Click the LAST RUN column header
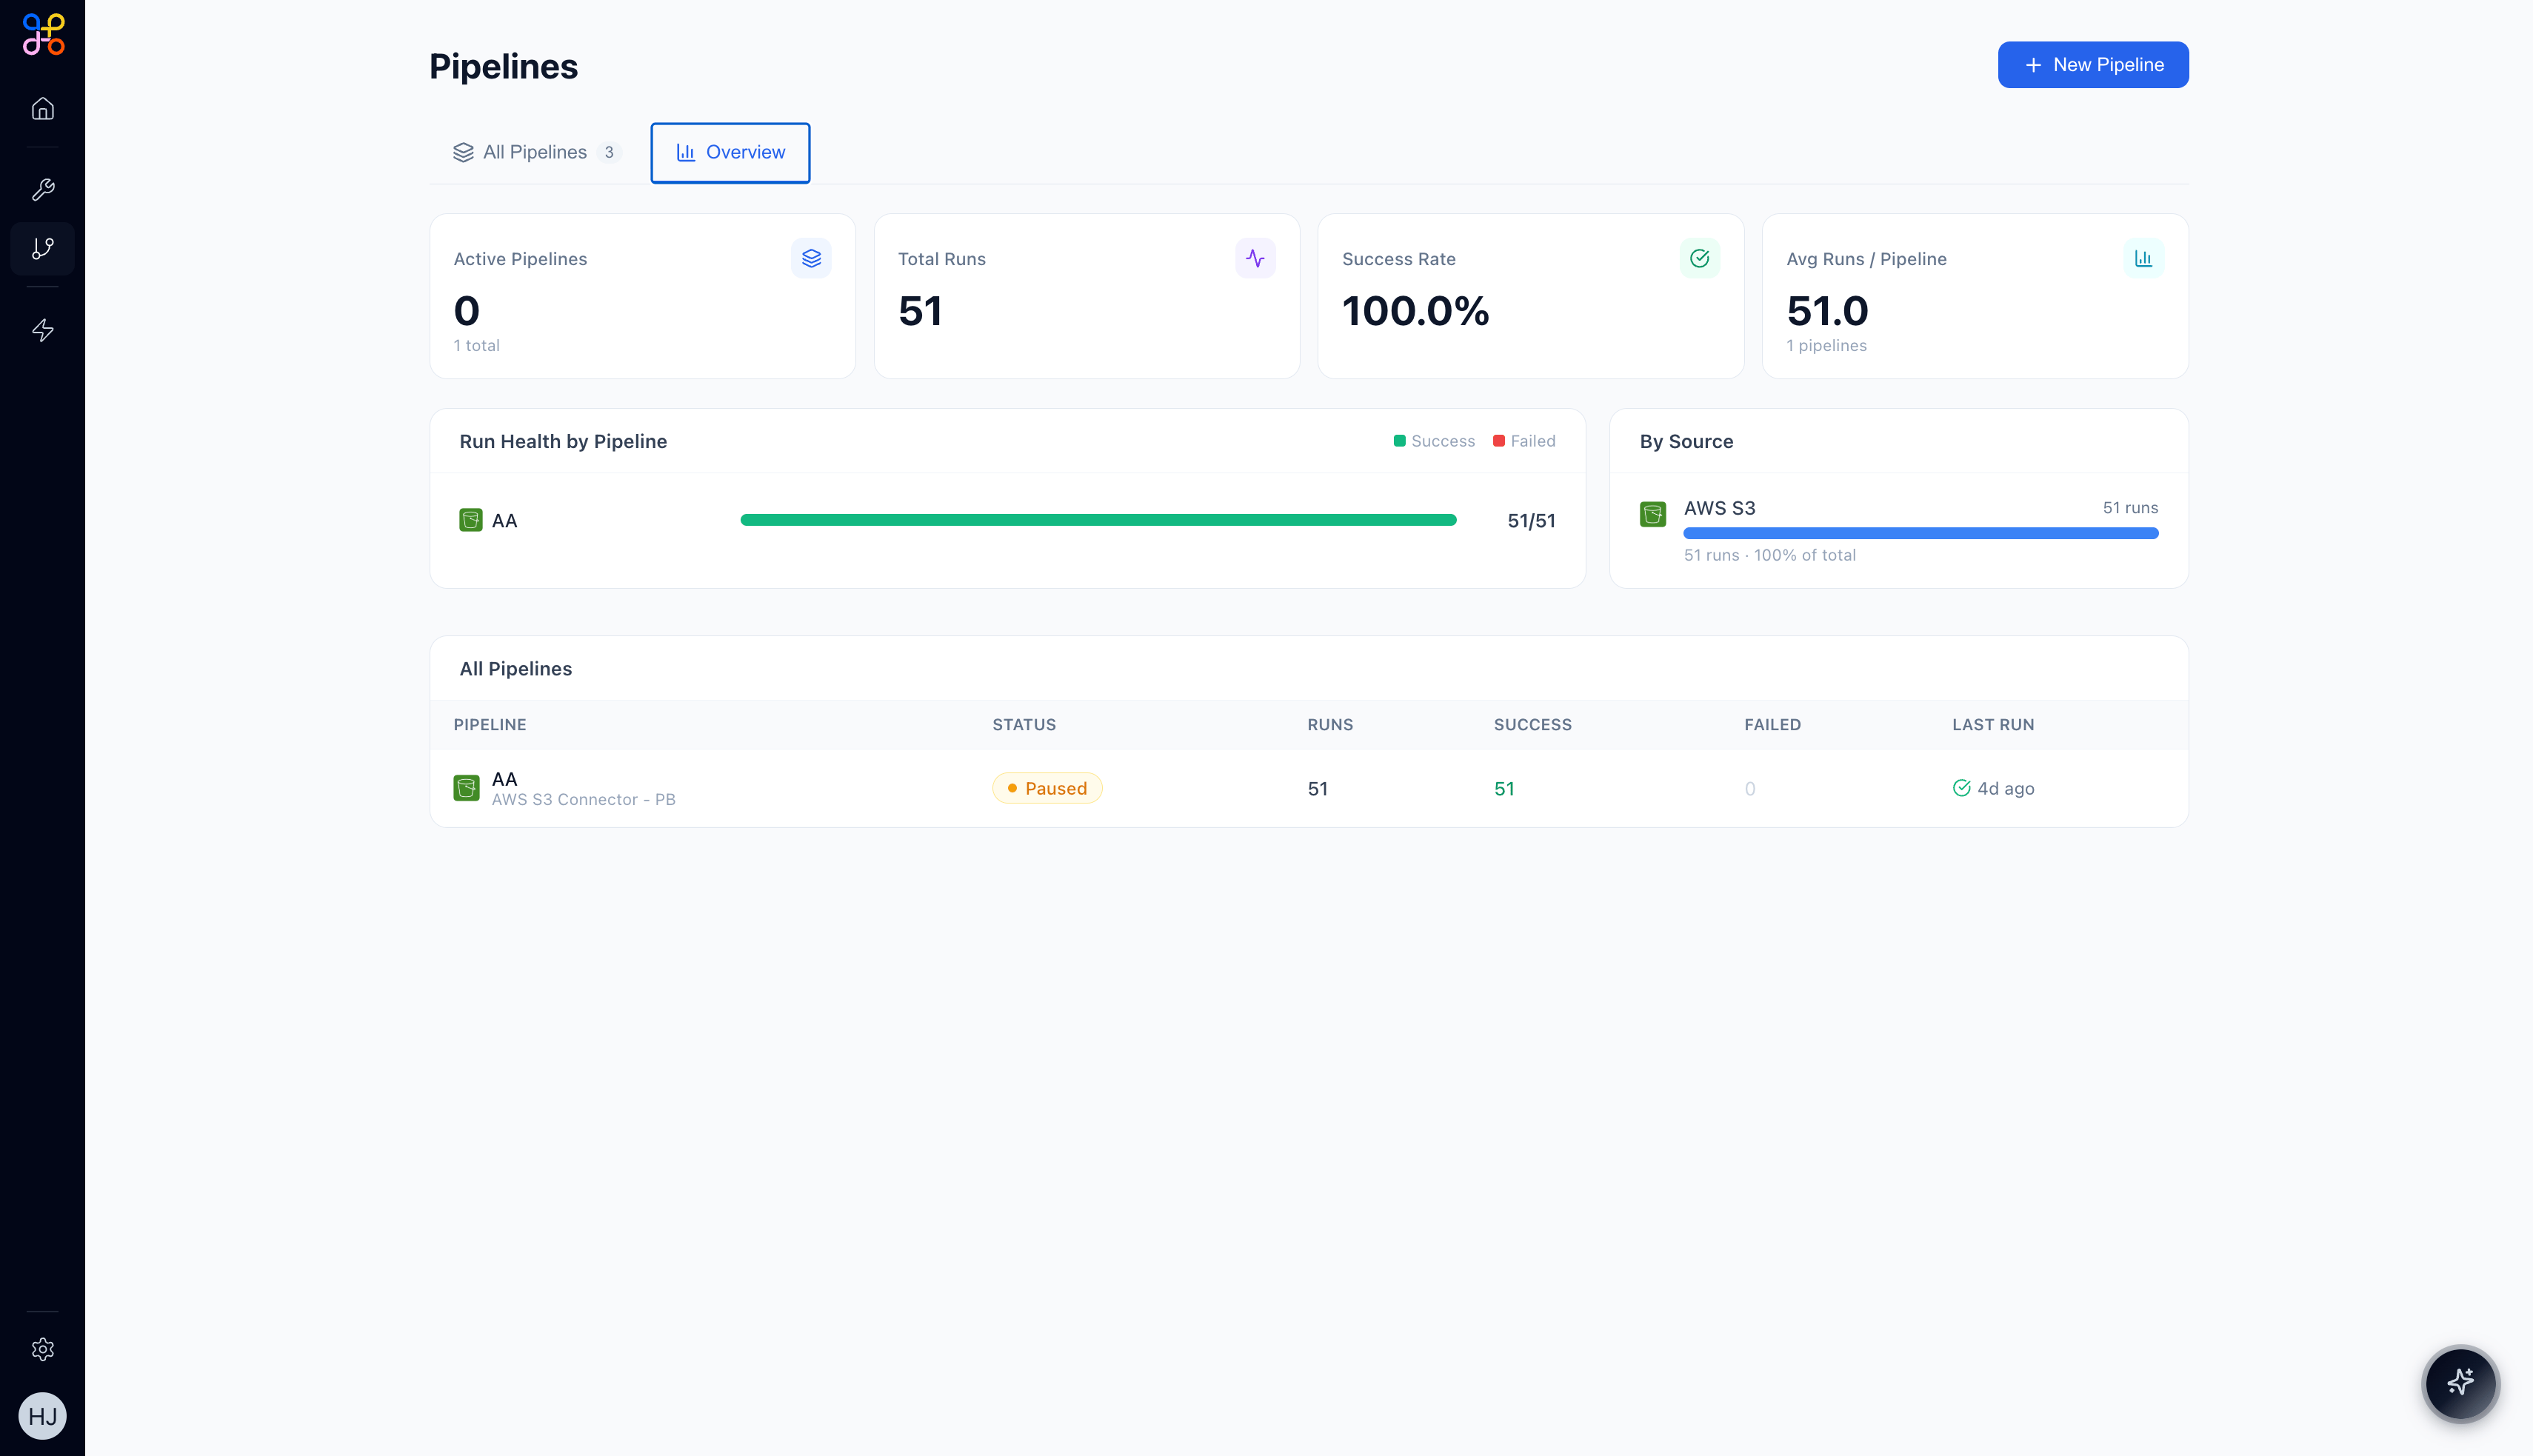This screenshot has height=1456, width=2533. coord(1993,724)
